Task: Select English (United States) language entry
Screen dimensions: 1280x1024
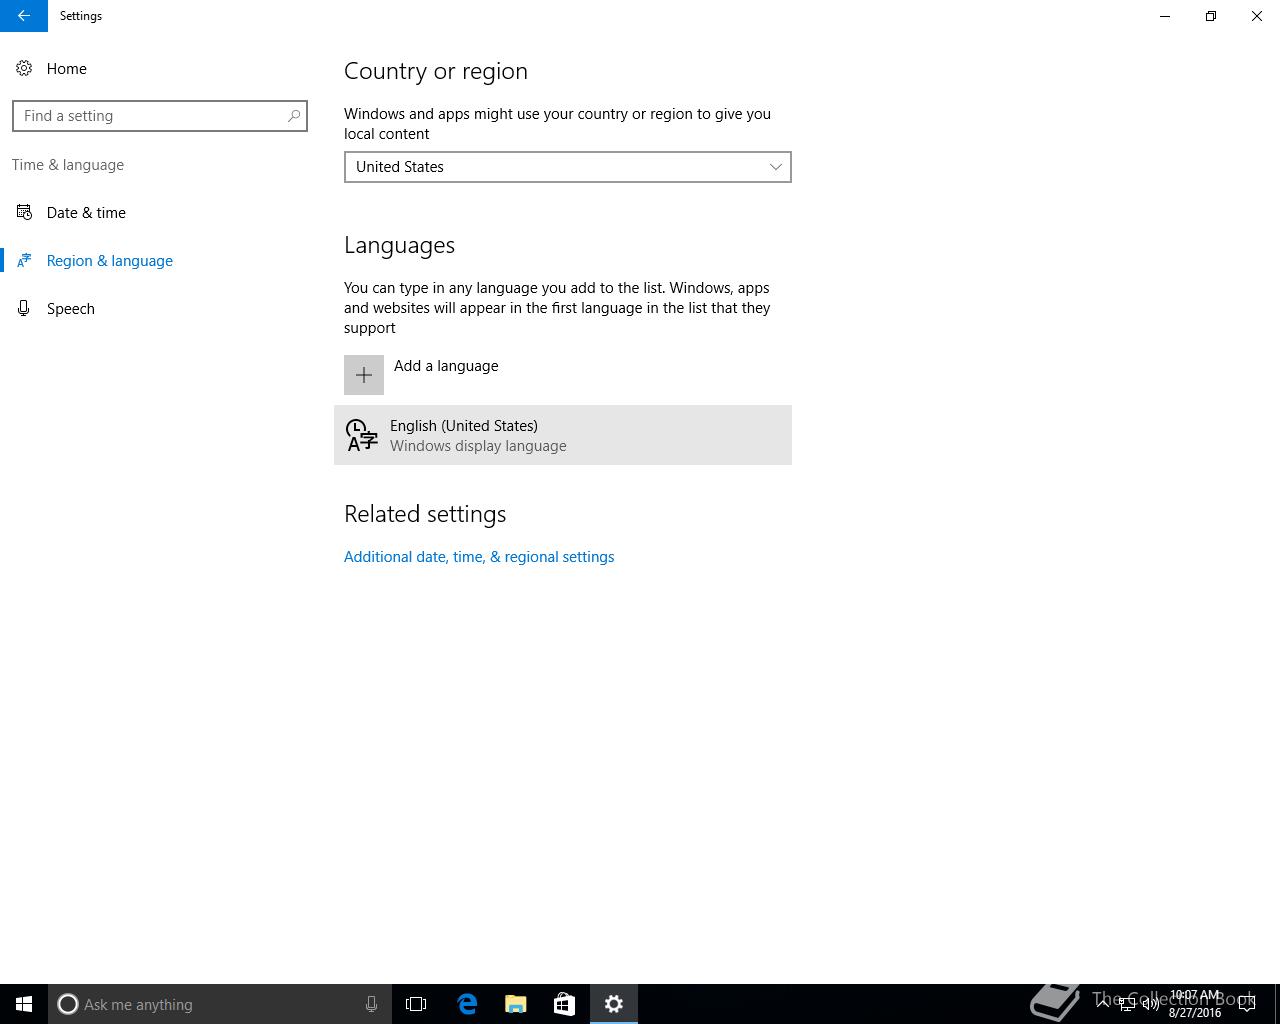Action: (563, 435)
